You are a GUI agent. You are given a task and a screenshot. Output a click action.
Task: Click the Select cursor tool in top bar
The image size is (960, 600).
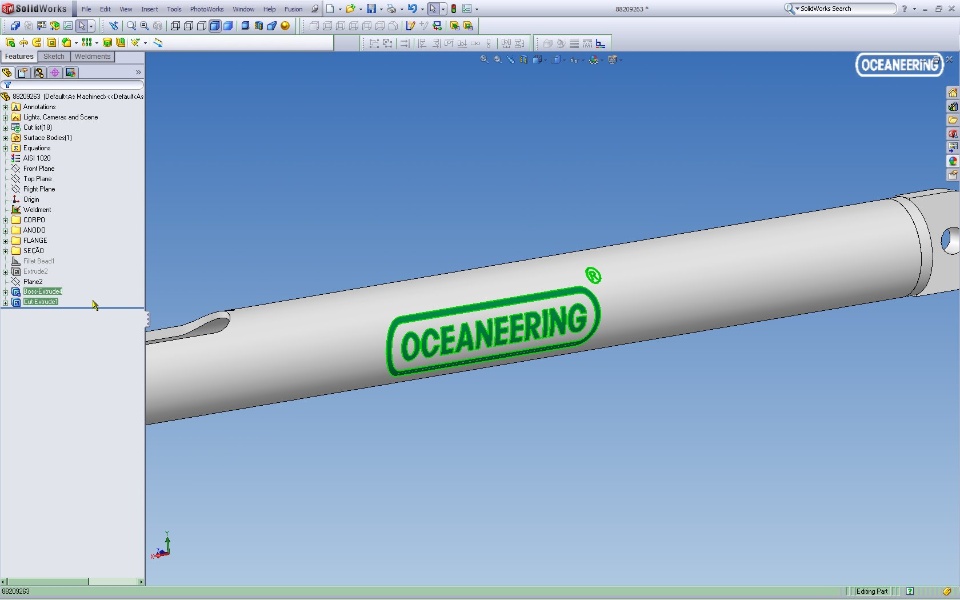(433, 9)
